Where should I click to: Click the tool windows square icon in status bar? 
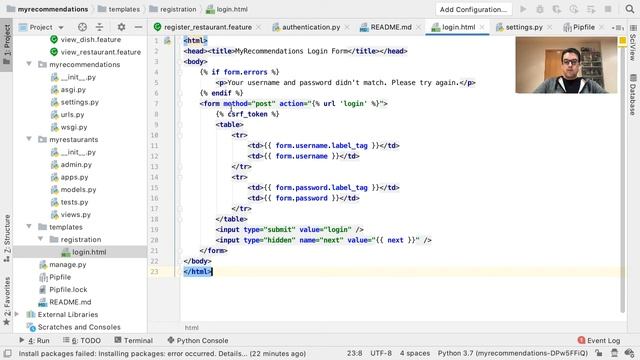[x=7, y=353]
